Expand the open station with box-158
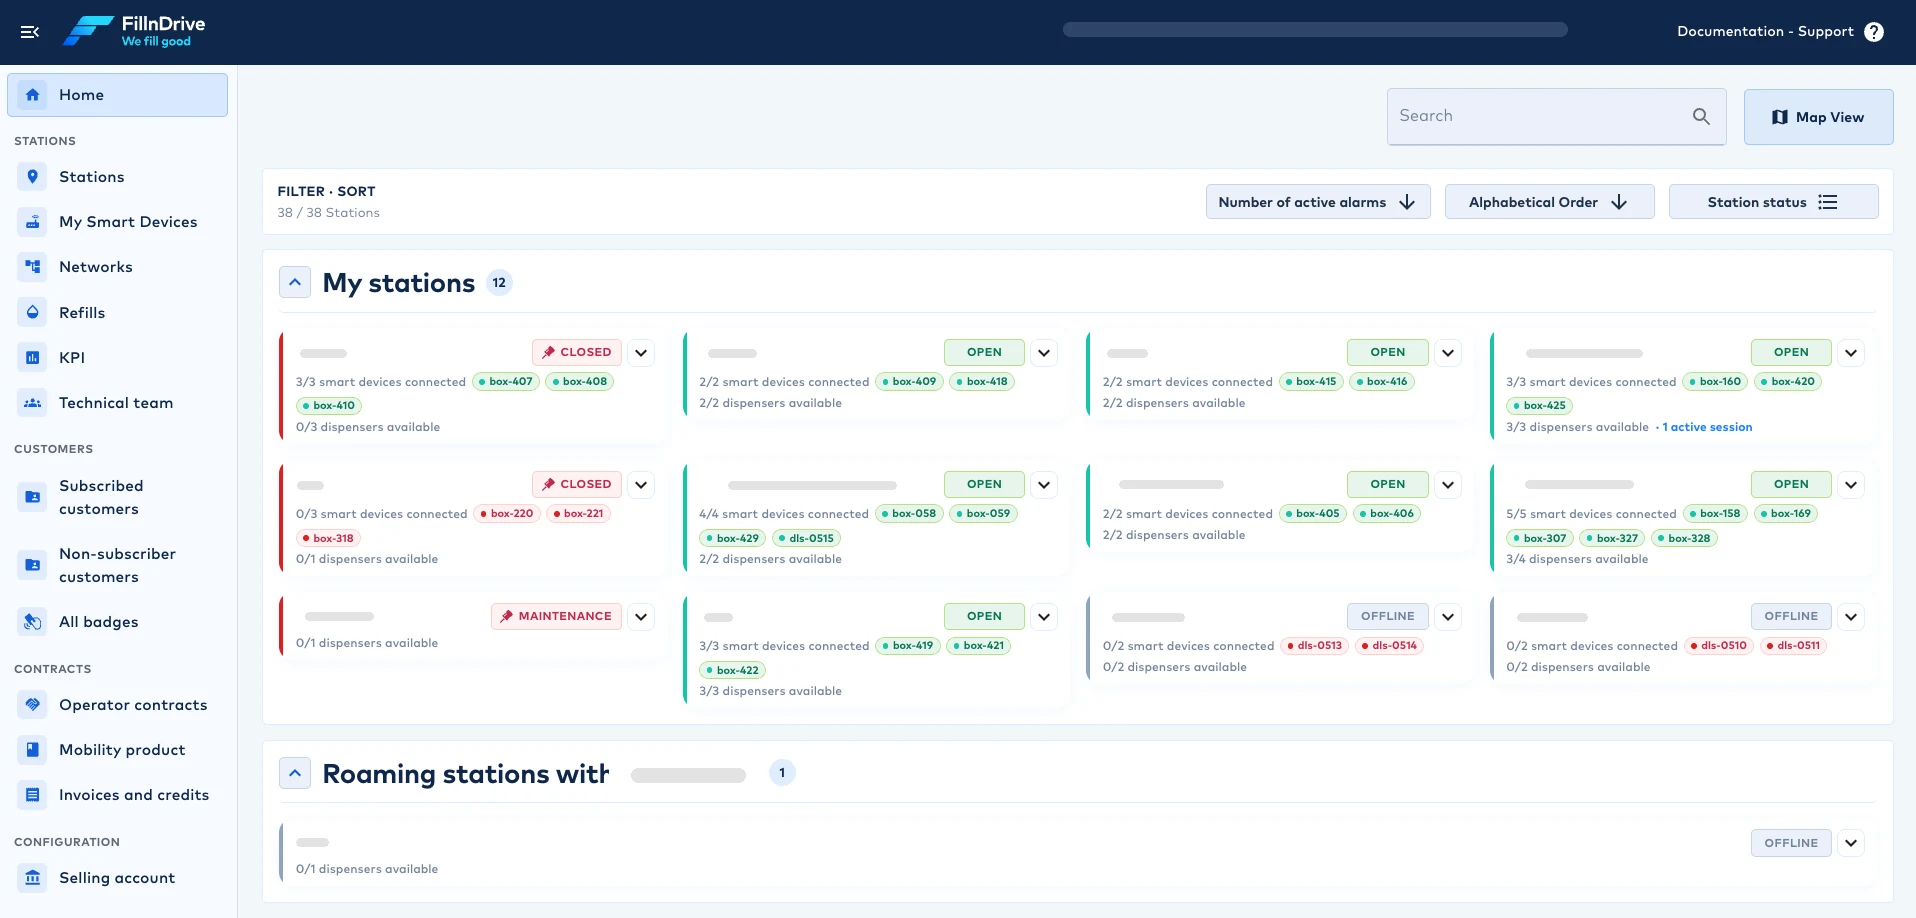1916x918 pixels. coord(1851,485)
